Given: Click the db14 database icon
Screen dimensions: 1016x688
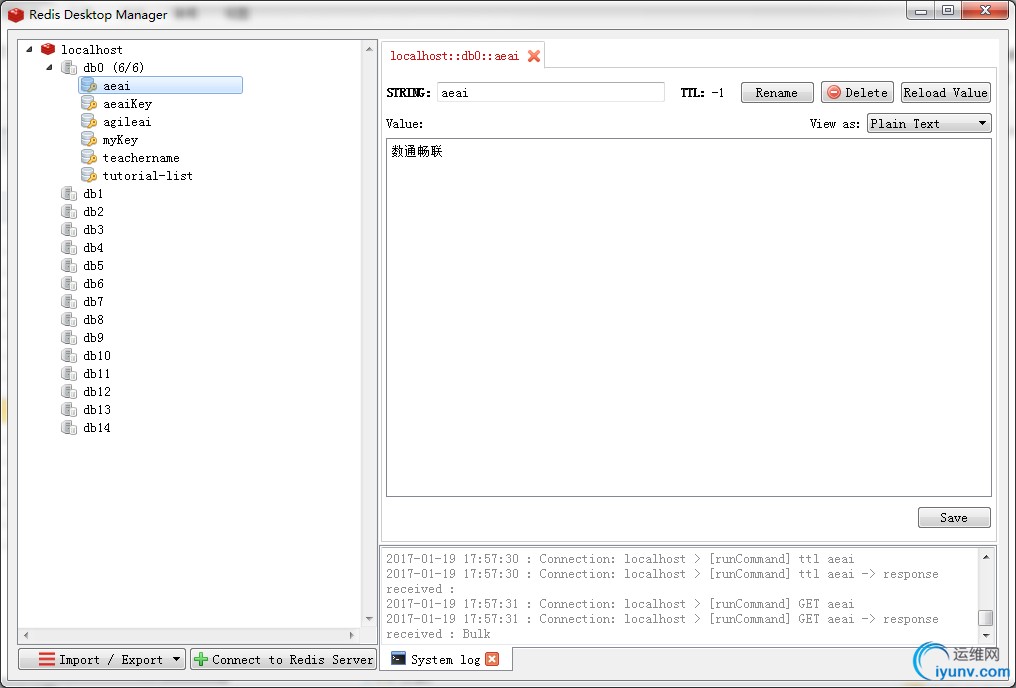Looking at the screenshot, I should [69, 428].
